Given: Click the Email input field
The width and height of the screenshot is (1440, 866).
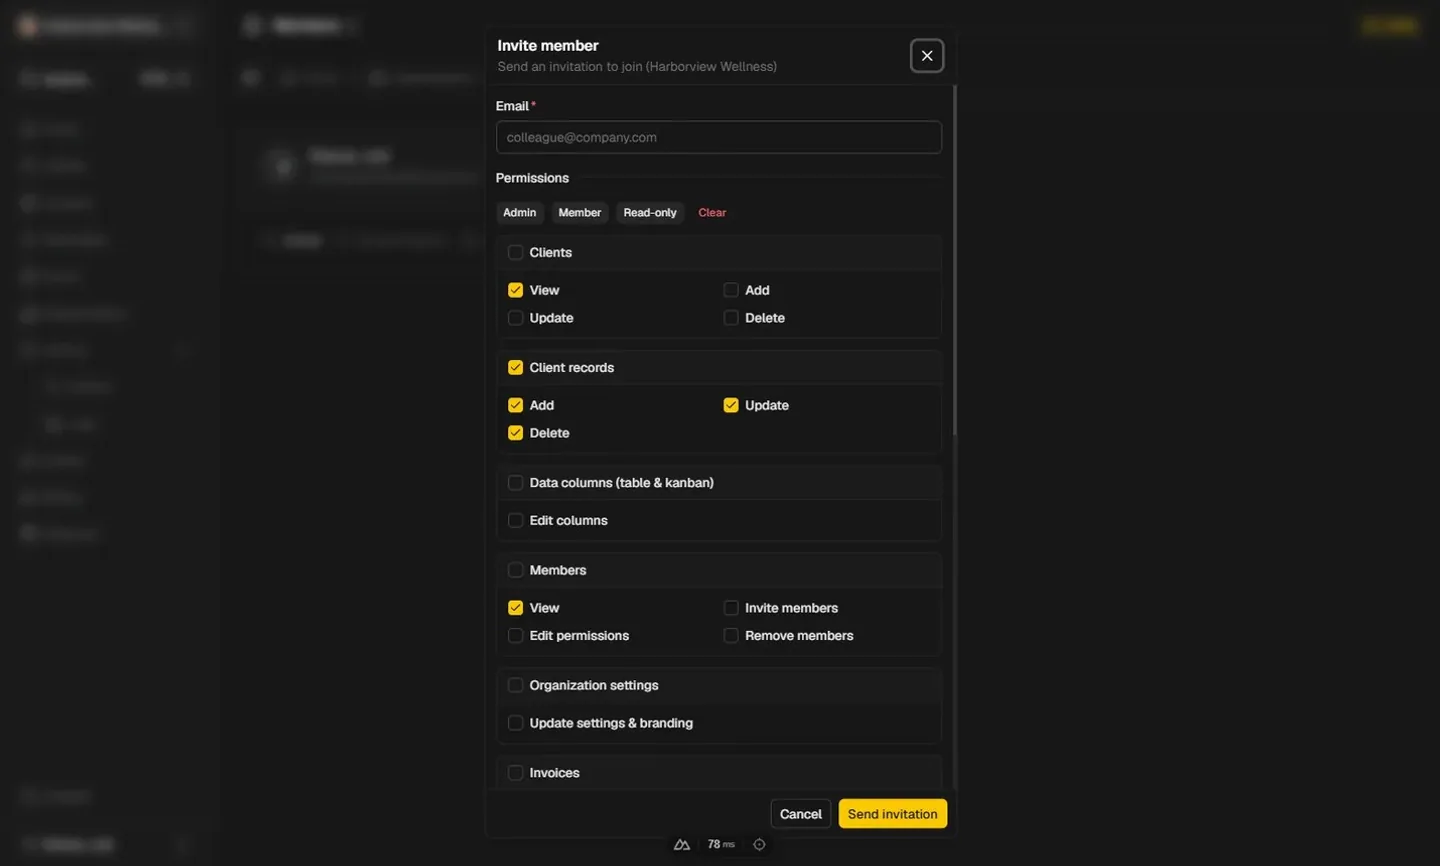Looking at the screenshot, I should (x=718, y=137).
